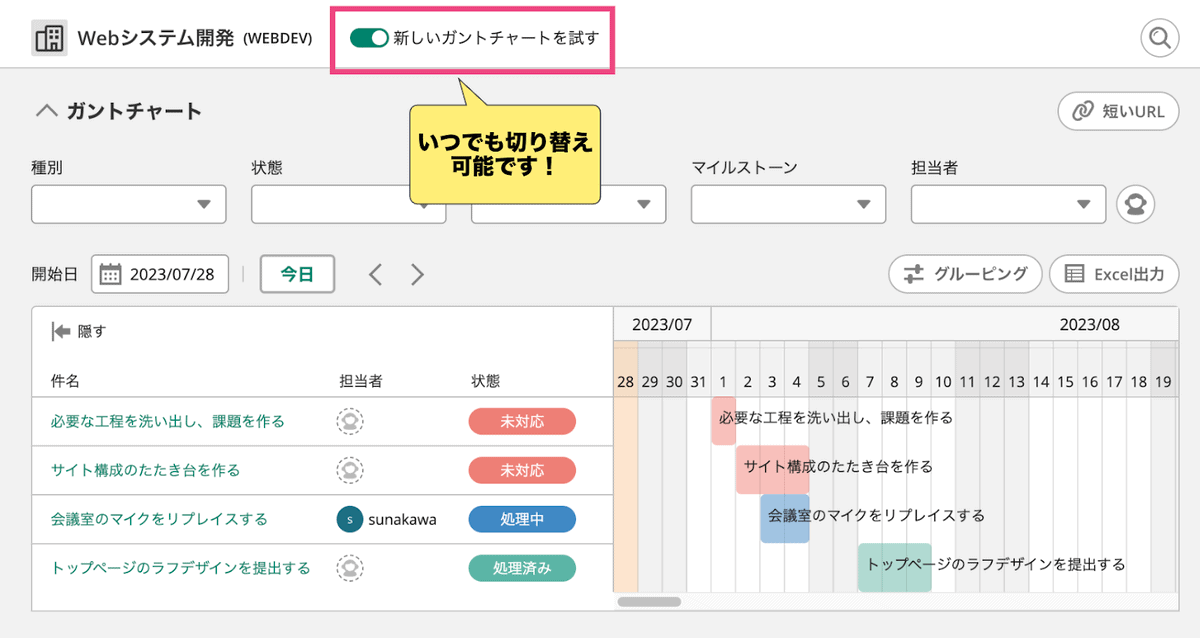Click the red Gantt bar for 必要な工程を洗い出し

point(723,421)
